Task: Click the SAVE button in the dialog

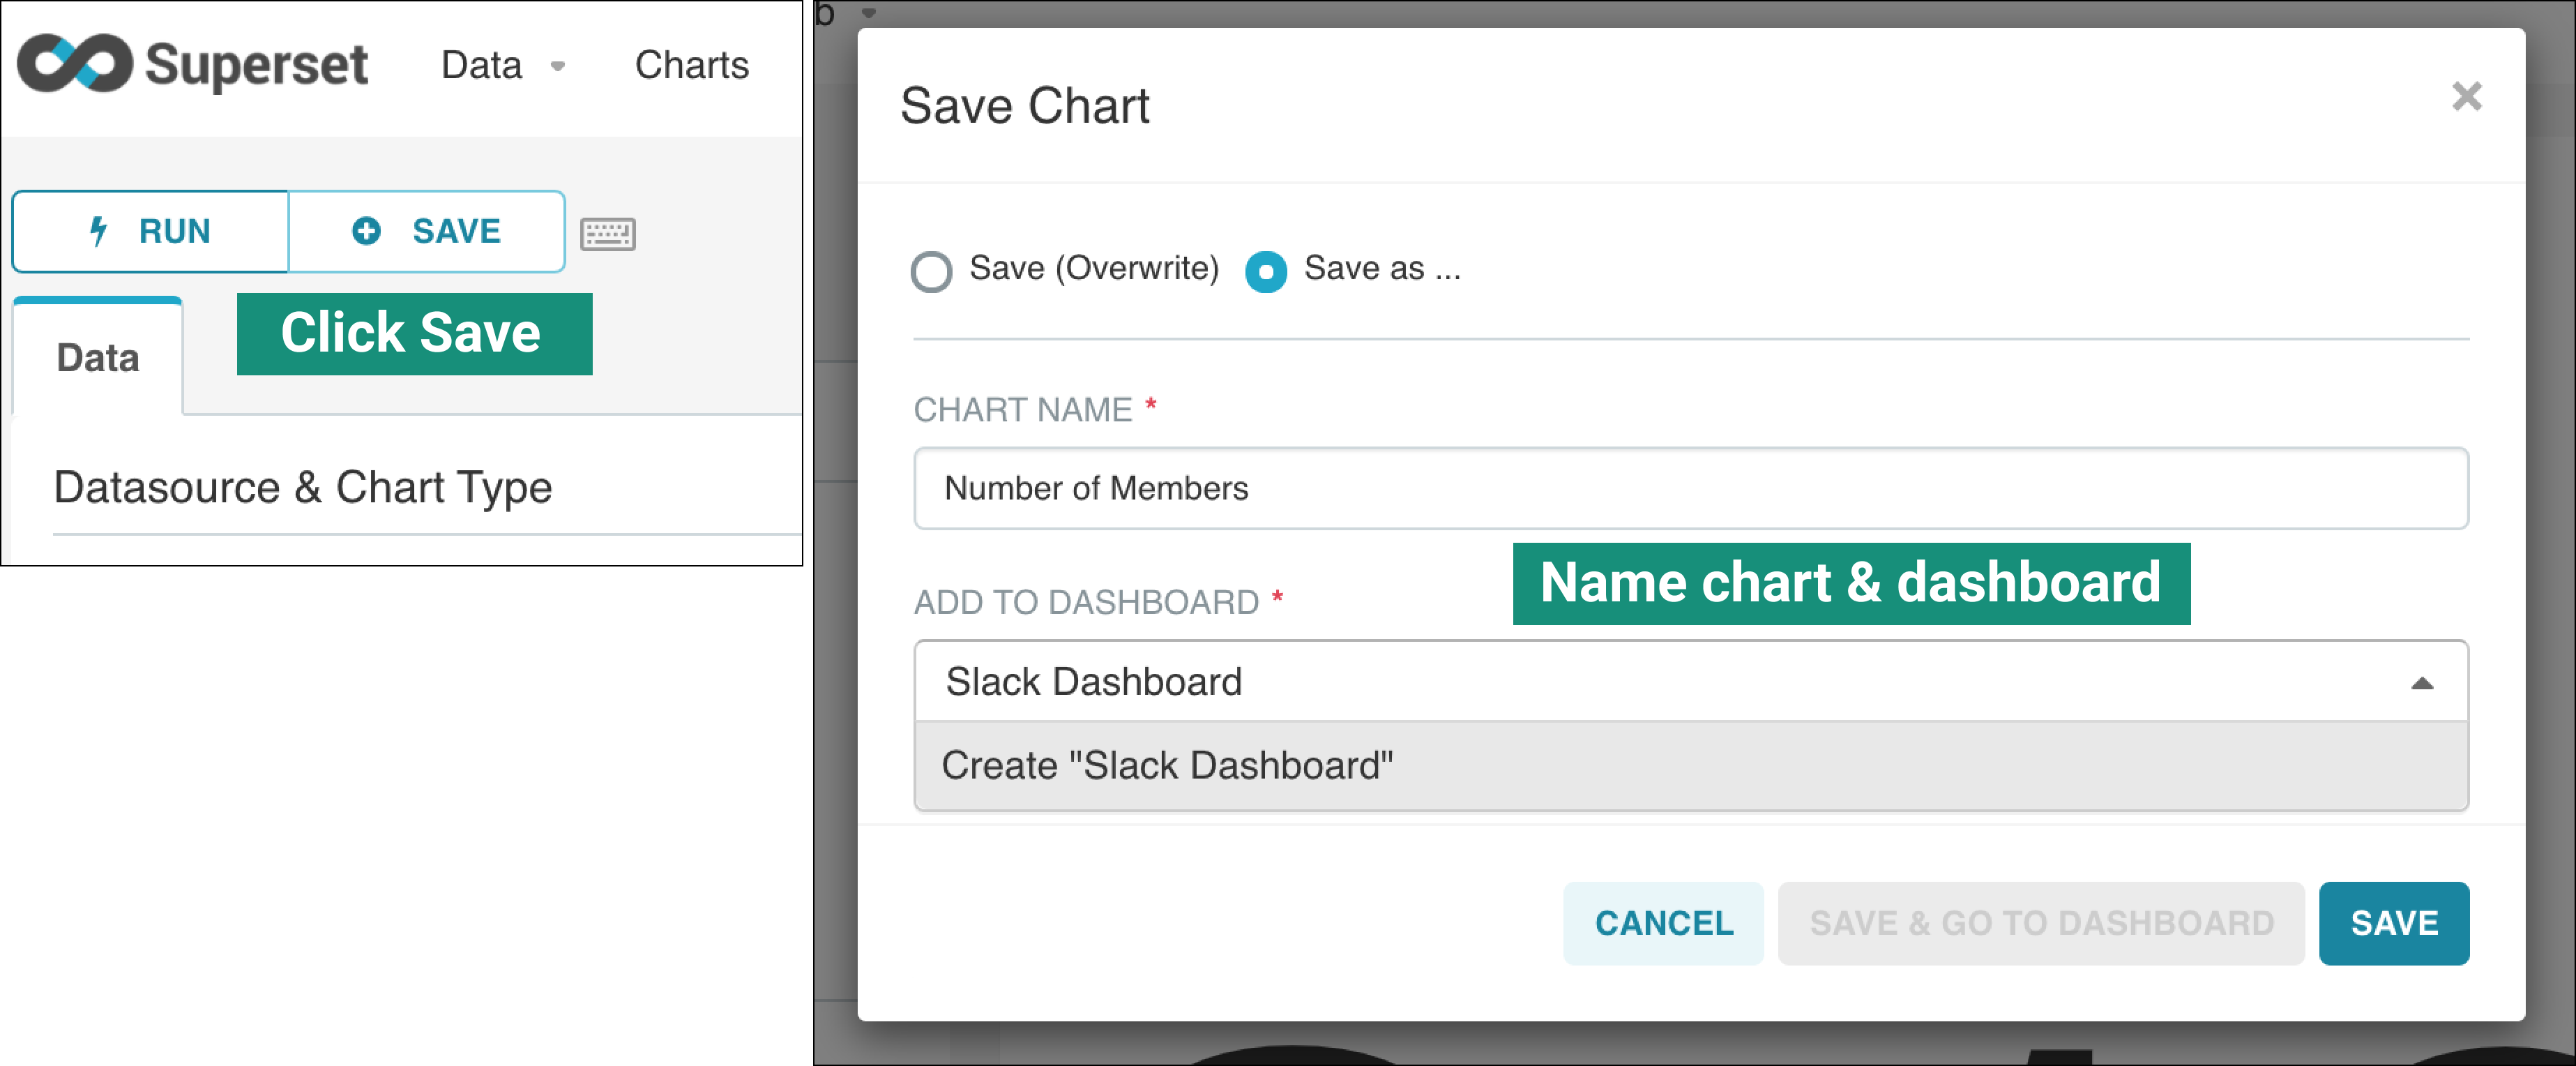Action: (2394, 923)
